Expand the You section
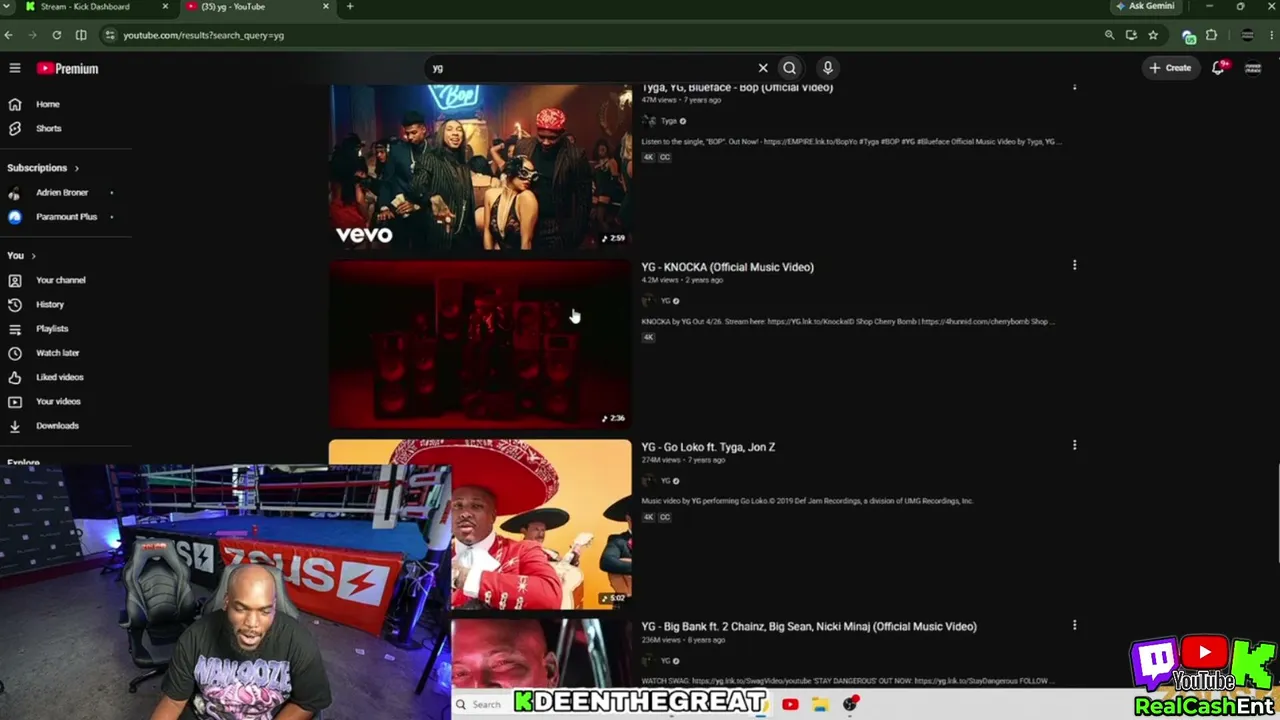The width and height of the screenshot is (1280, 720). coord(21,256)
